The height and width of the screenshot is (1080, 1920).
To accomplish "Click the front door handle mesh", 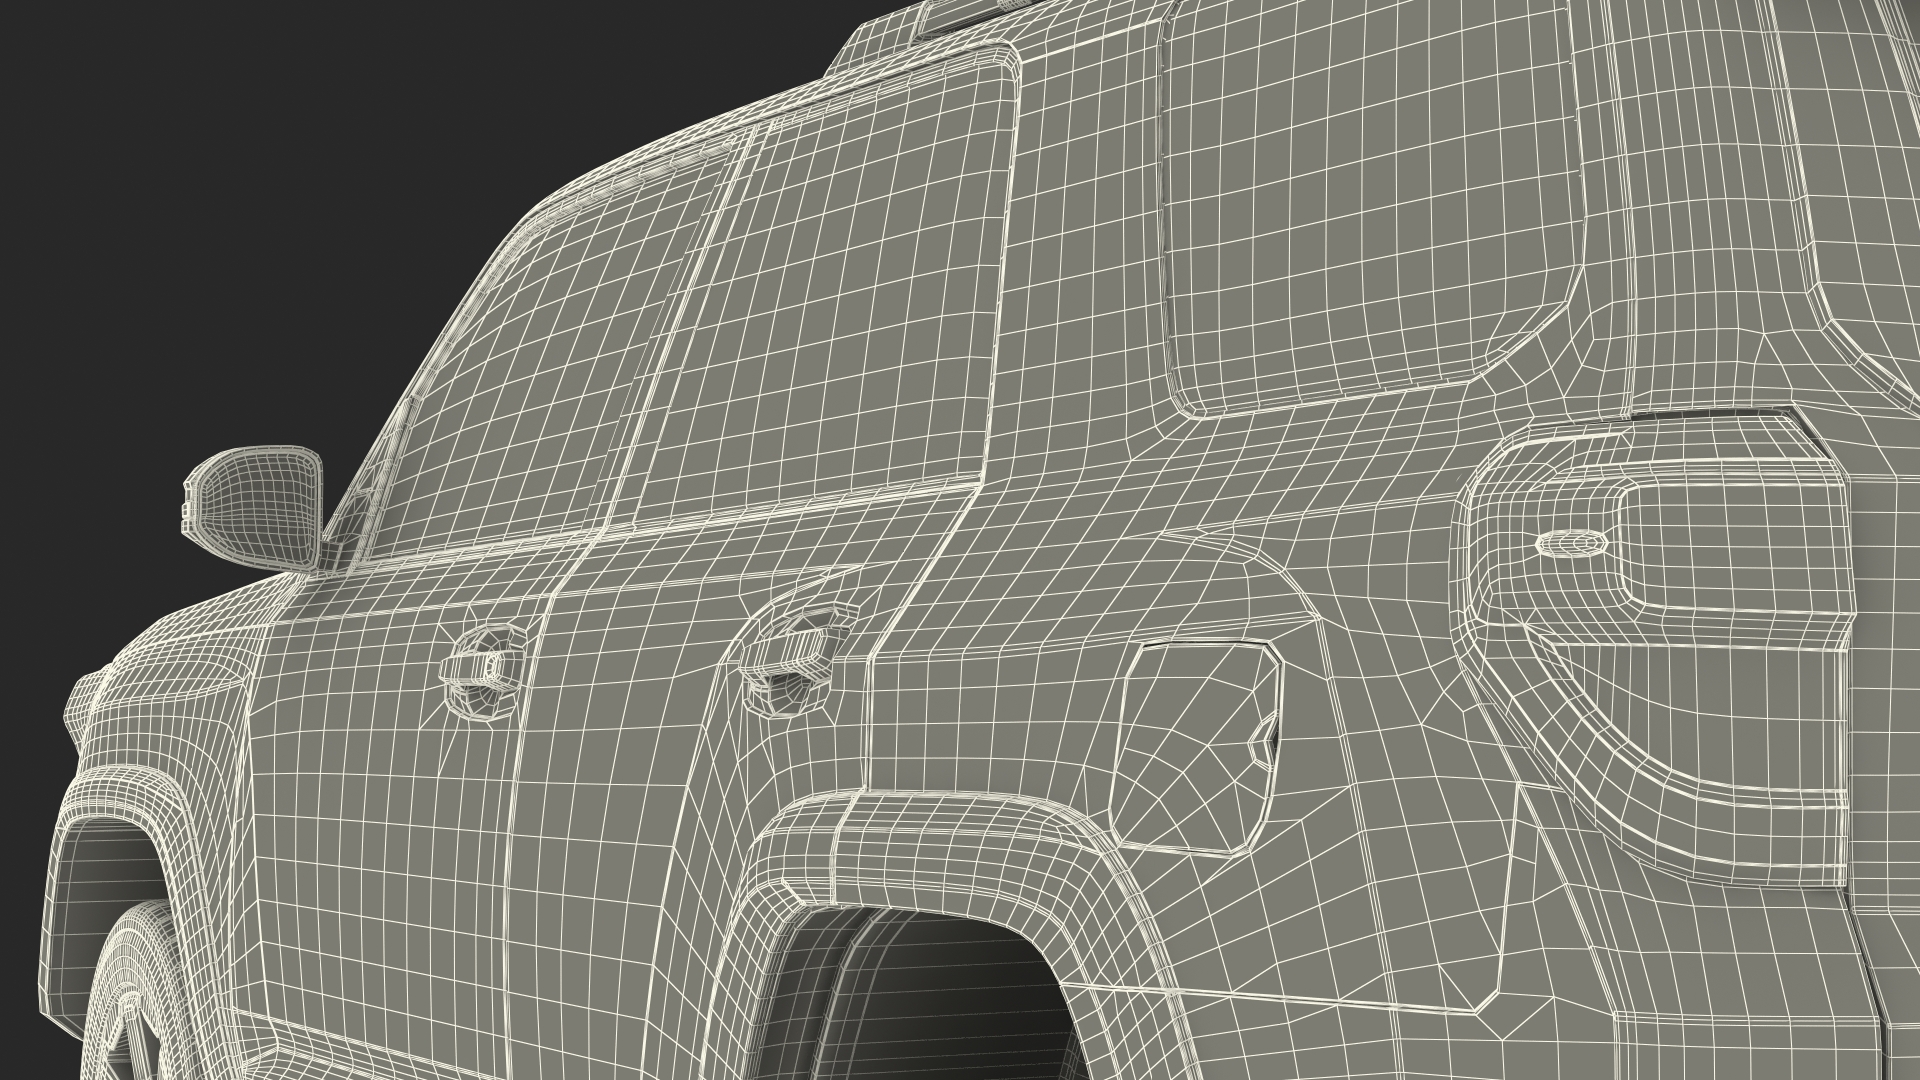I will pyautogui.click(x=484, y=669).
